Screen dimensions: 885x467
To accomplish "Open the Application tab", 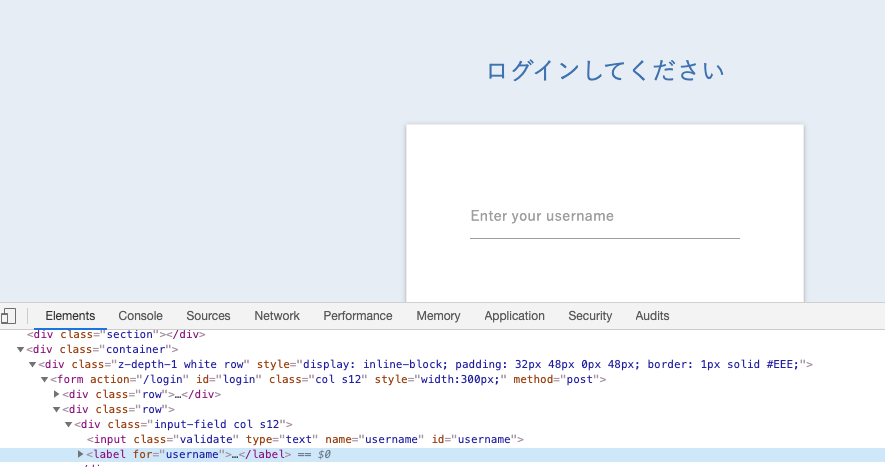I will (514, 316).
